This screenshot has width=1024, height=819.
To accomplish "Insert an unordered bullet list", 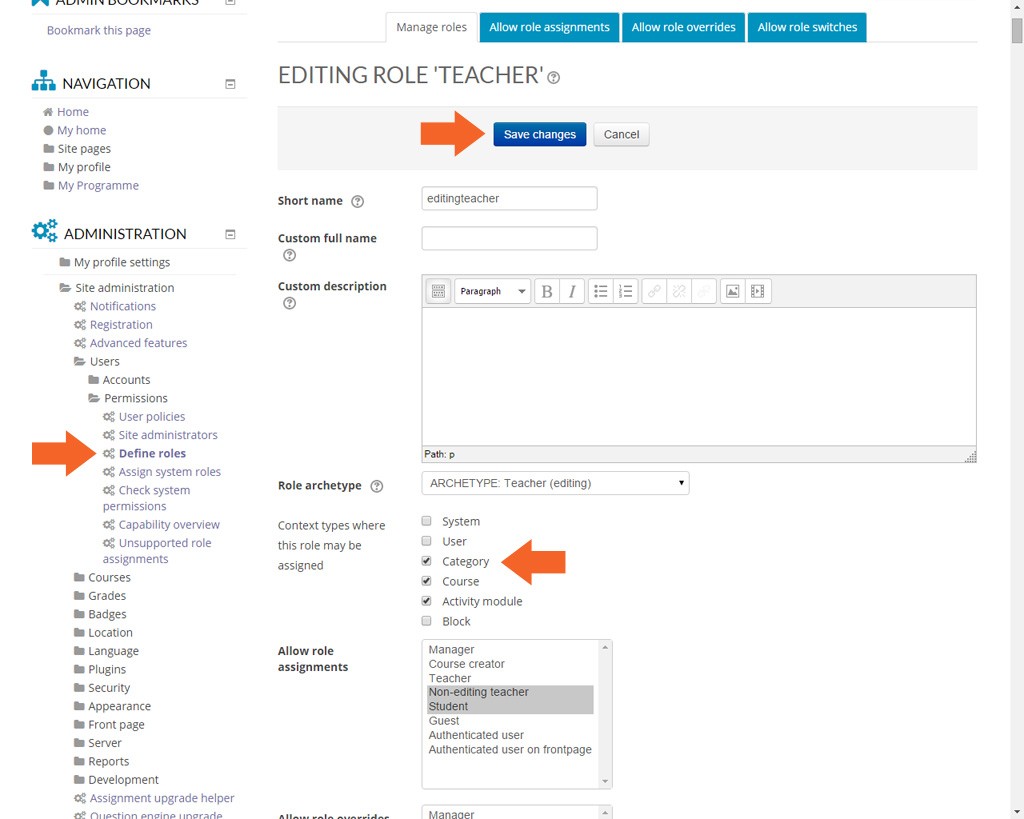I will tap(600, 291).
